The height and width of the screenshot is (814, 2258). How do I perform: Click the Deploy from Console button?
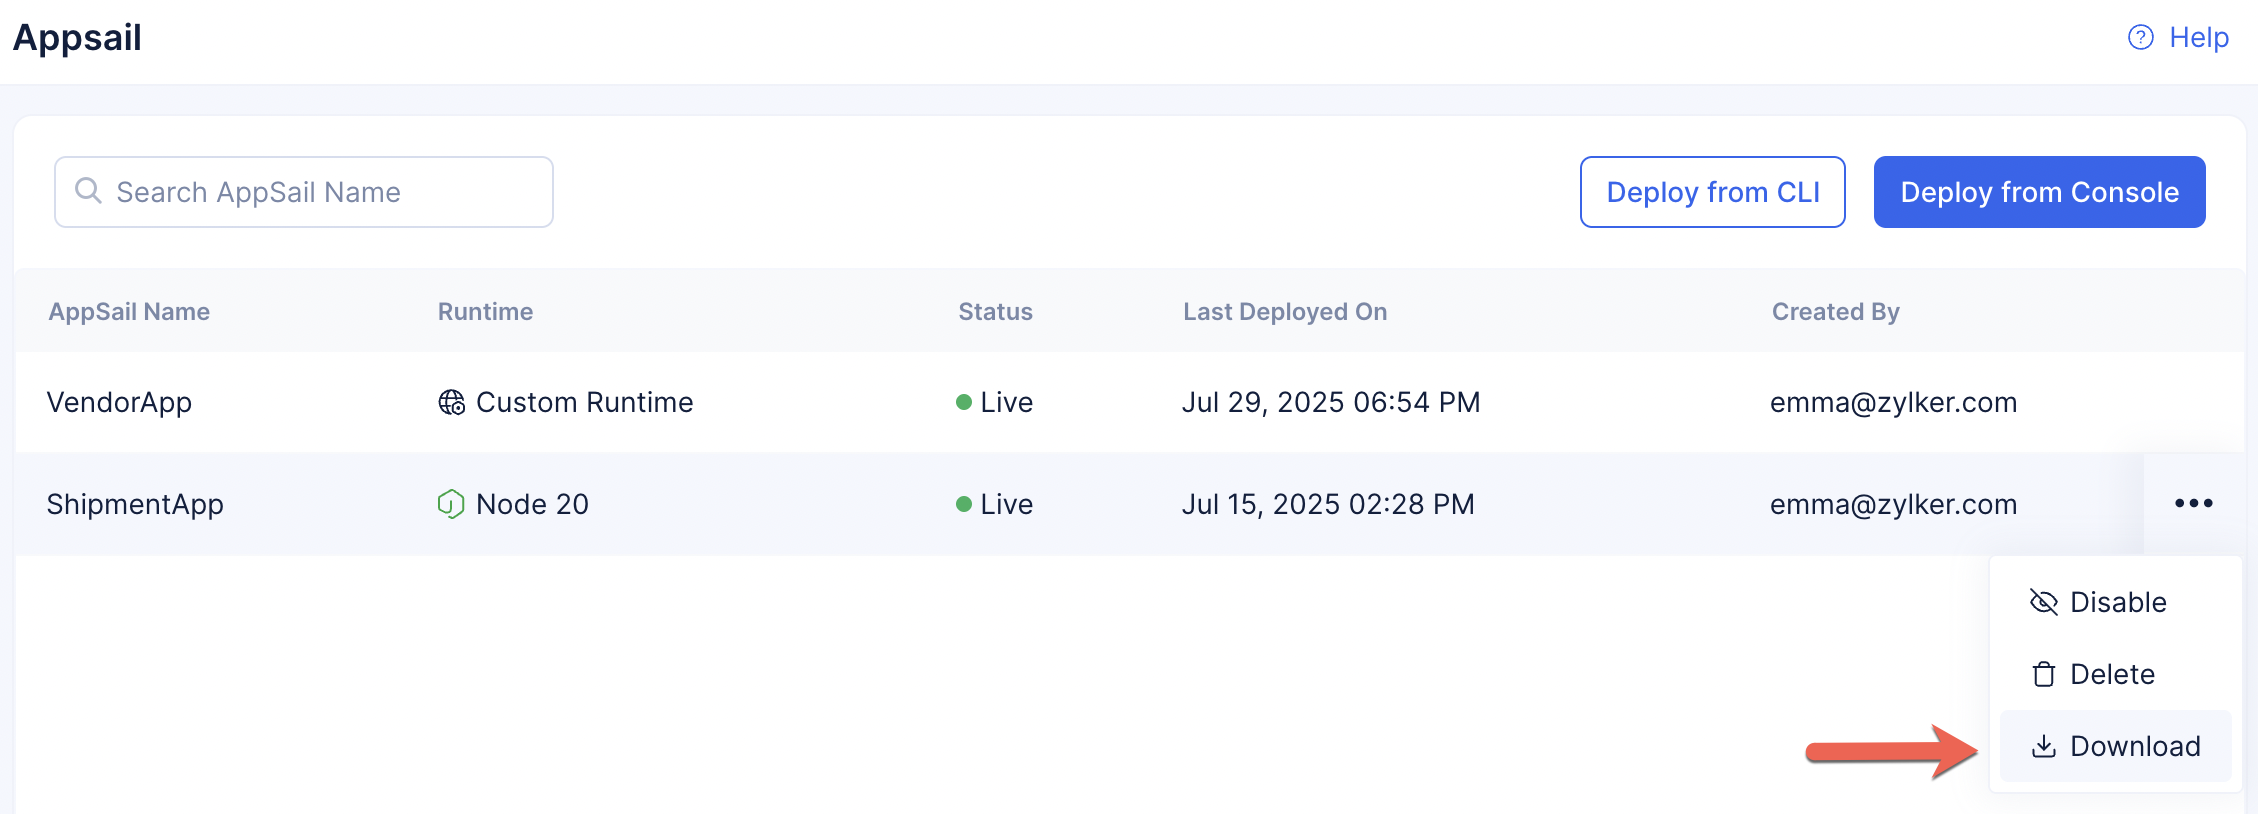coord(2040,191)
